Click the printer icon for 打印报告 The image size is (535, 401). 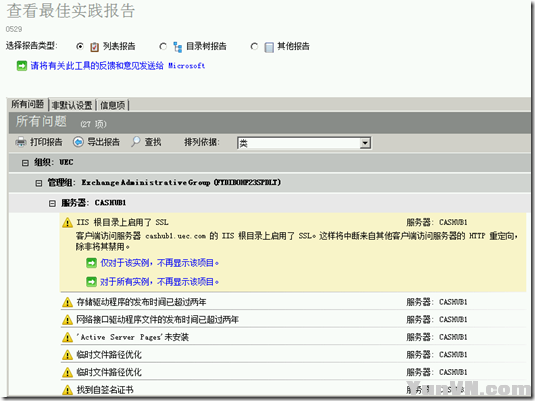[x=21, y=142]
